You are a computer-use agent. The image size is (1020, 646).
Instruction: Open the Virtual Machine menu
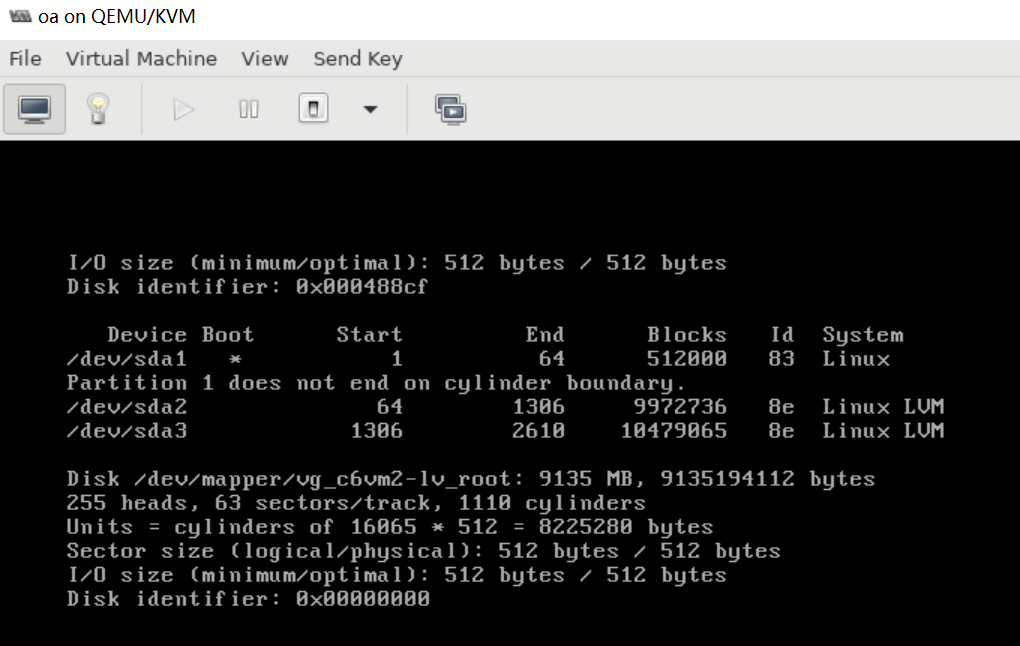pyautogui.click(x=141, y=58)
